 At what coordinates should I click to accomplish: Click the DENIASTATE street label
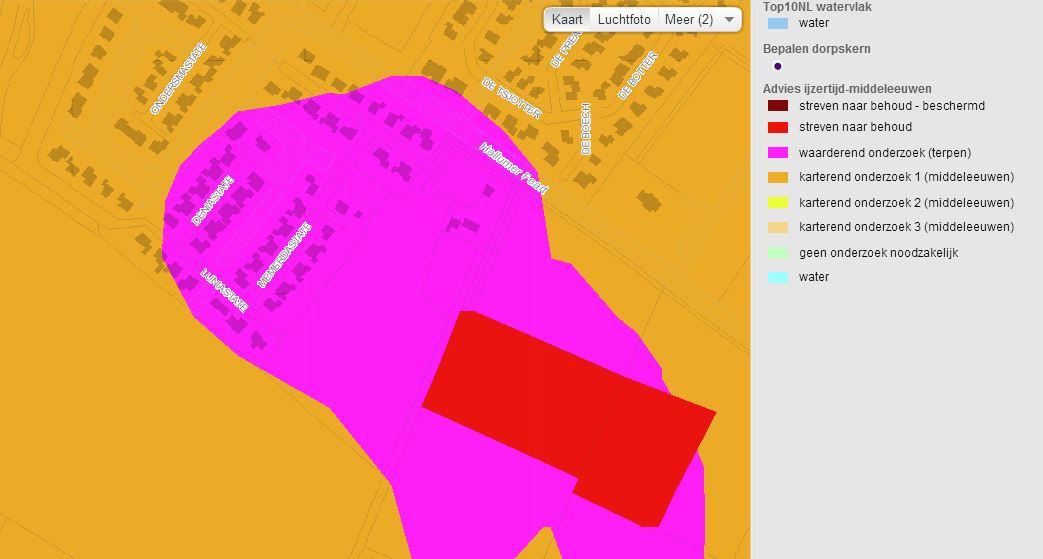coord(213,200)
